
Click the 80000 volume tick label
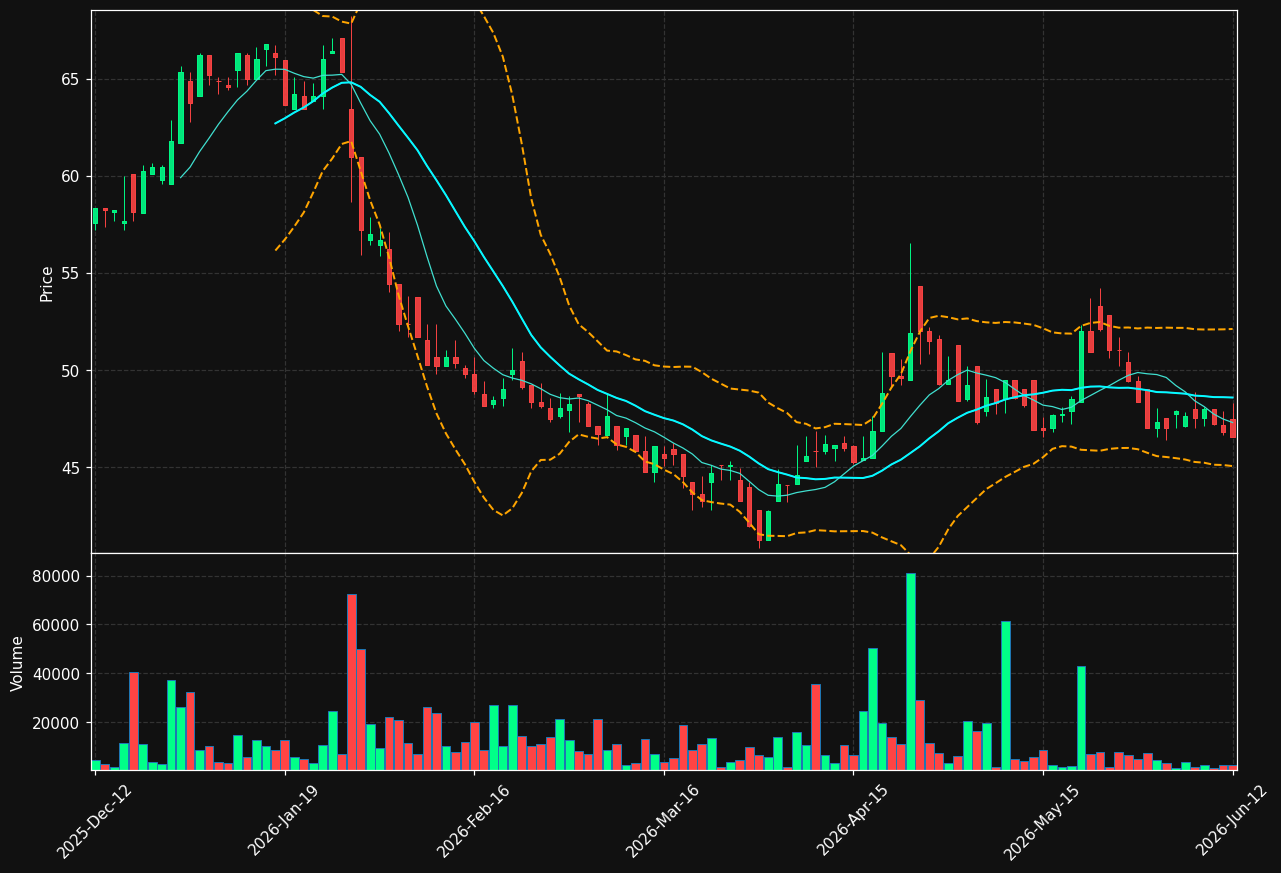tap(57, 577)
